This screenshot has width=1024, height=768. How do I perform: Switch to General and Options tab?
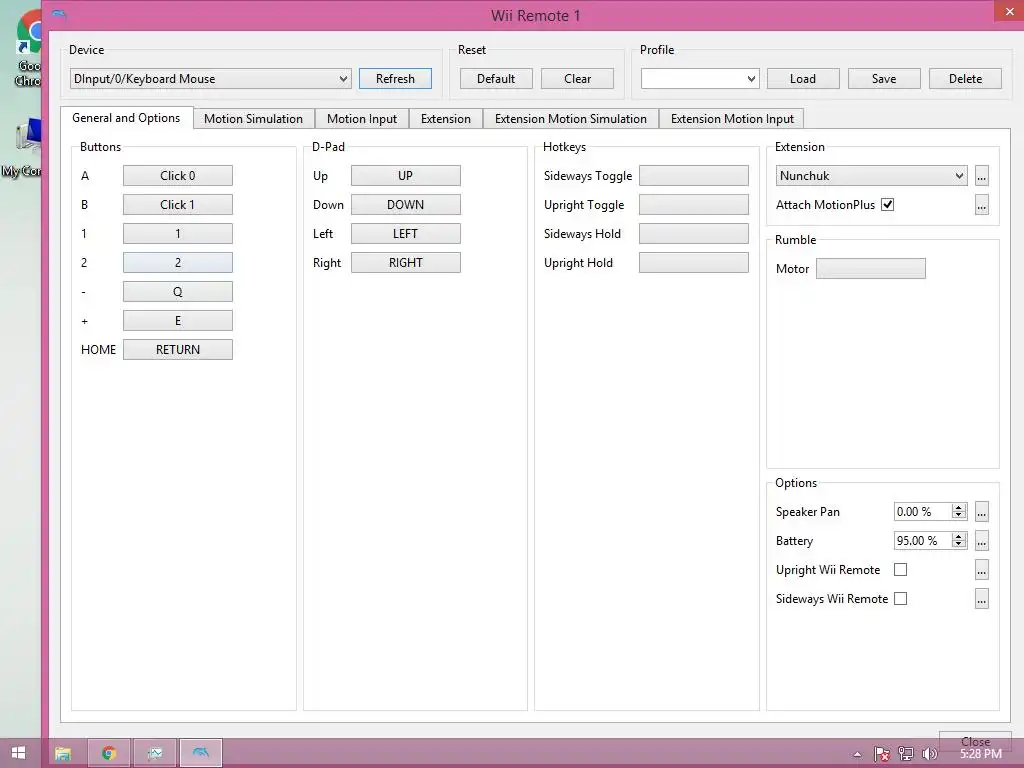pos(126,118)
